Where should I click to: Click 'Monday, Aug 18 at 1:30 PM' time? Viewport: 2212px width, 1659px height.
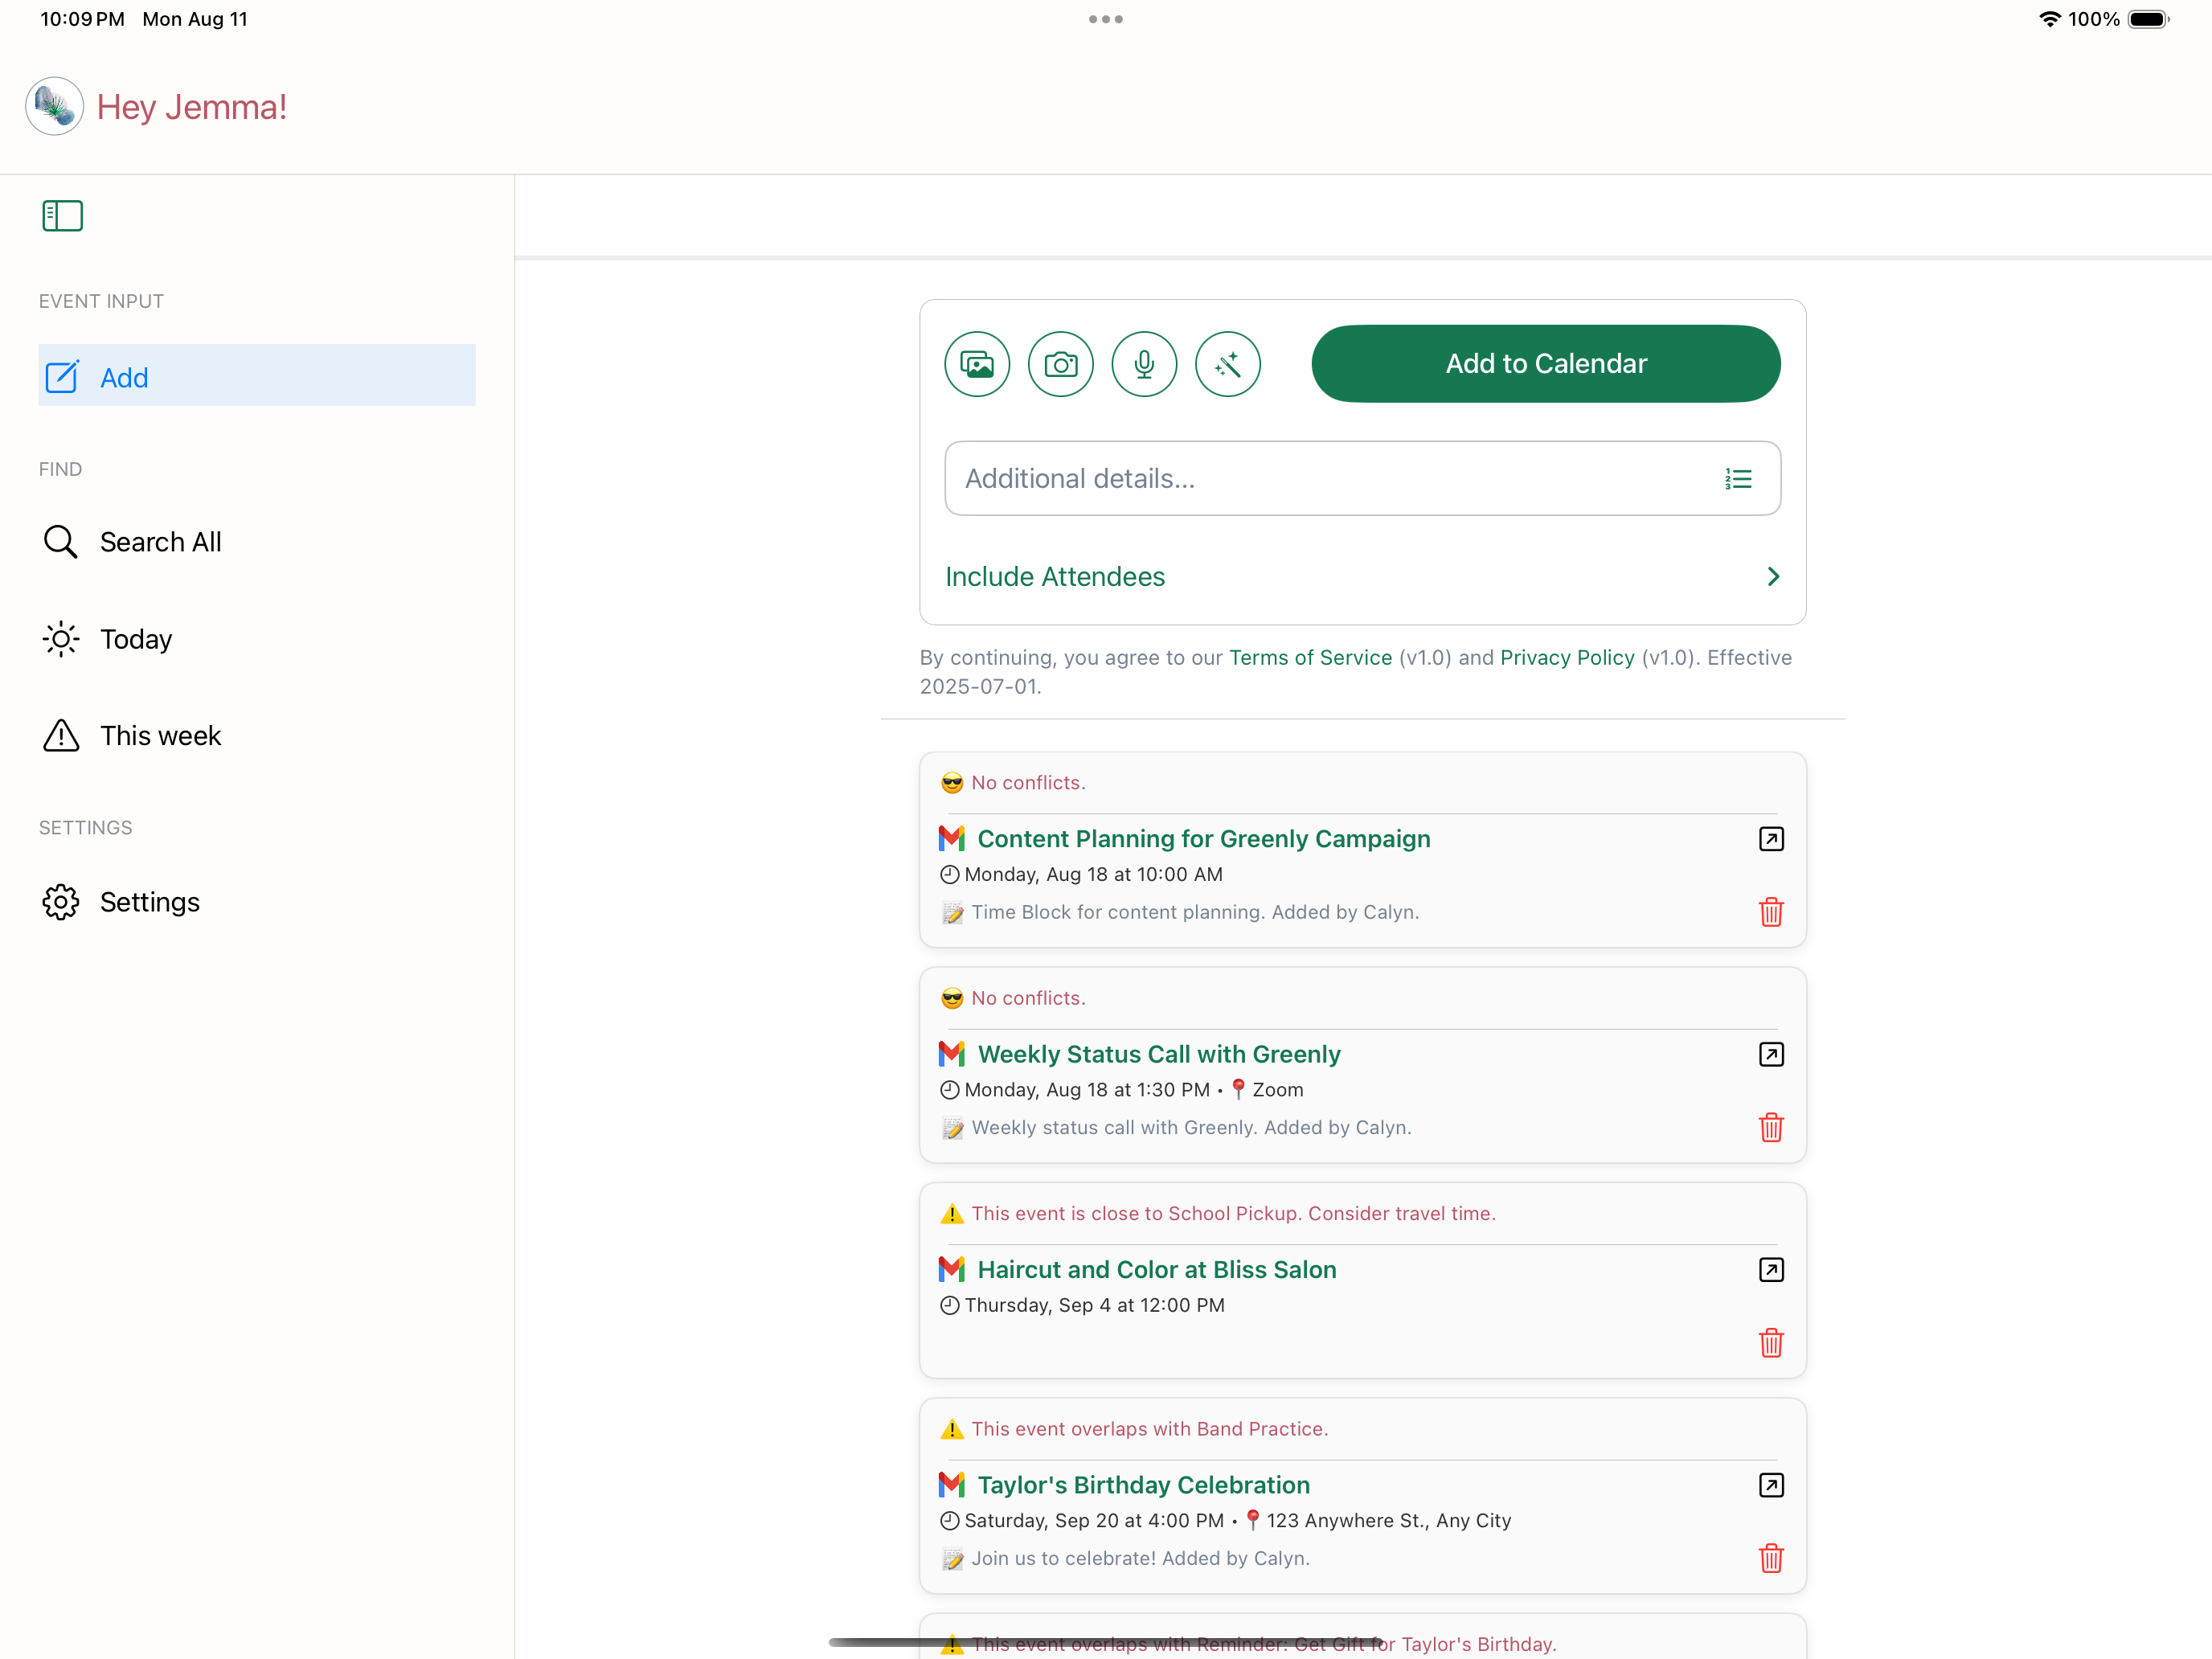(1087, 1090)
